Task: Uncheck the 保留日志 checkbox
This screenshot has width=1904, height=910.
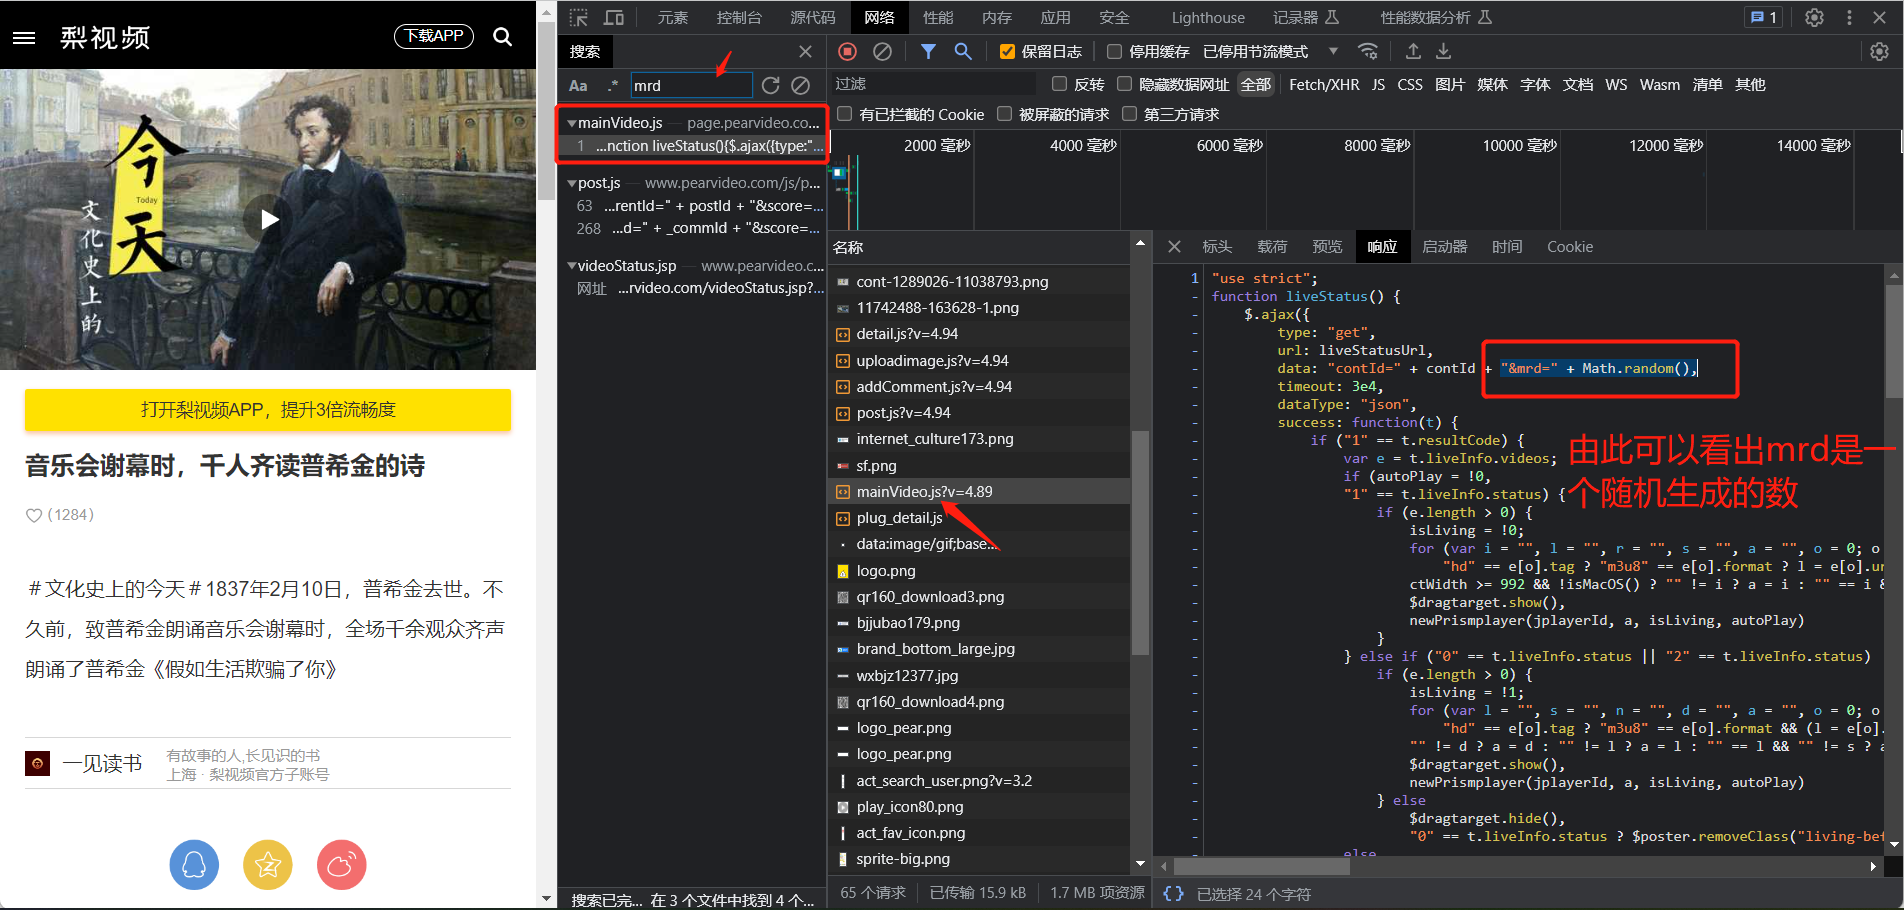Action: [1007, 52]
